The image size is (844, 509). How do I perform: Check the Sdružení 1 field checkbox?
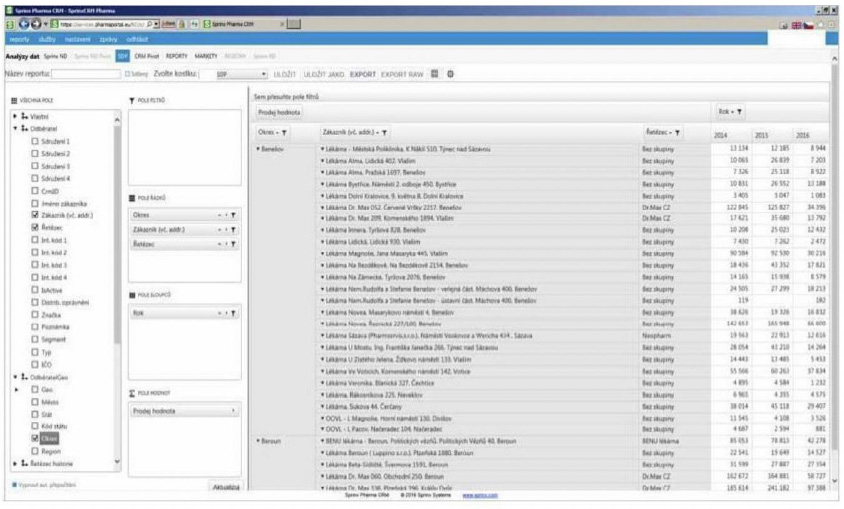pos(36,142)
